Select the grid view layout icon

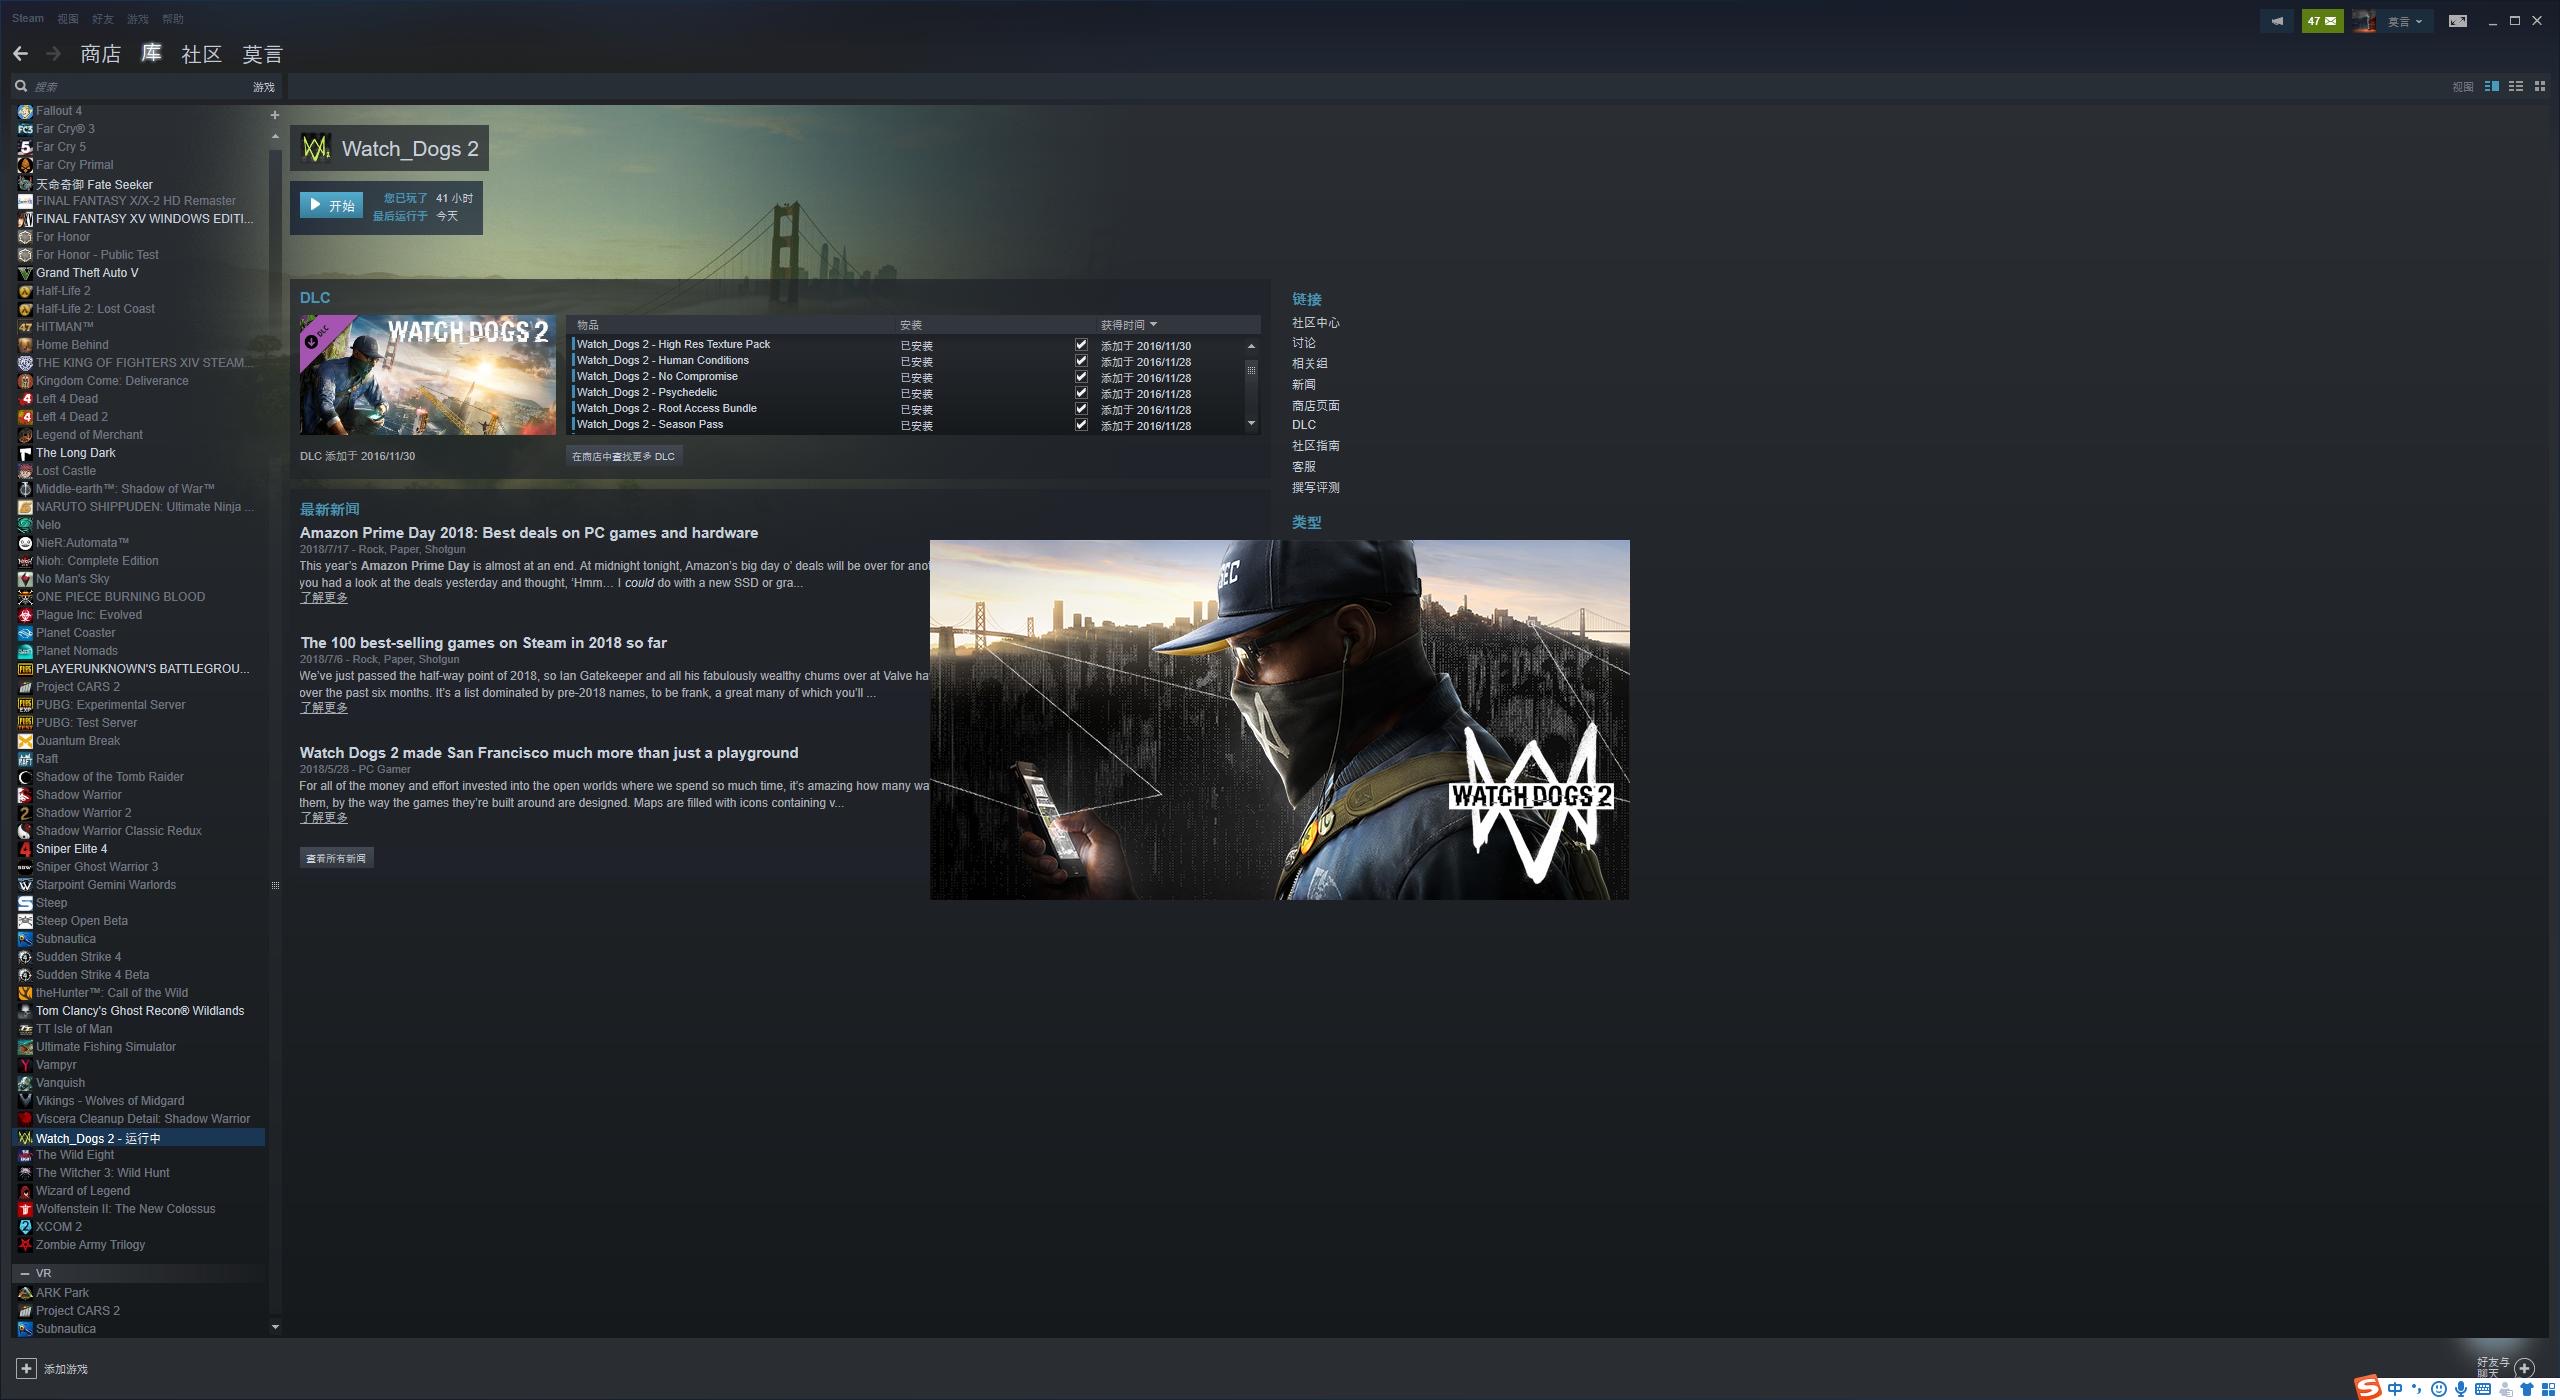click(2539, 87)
